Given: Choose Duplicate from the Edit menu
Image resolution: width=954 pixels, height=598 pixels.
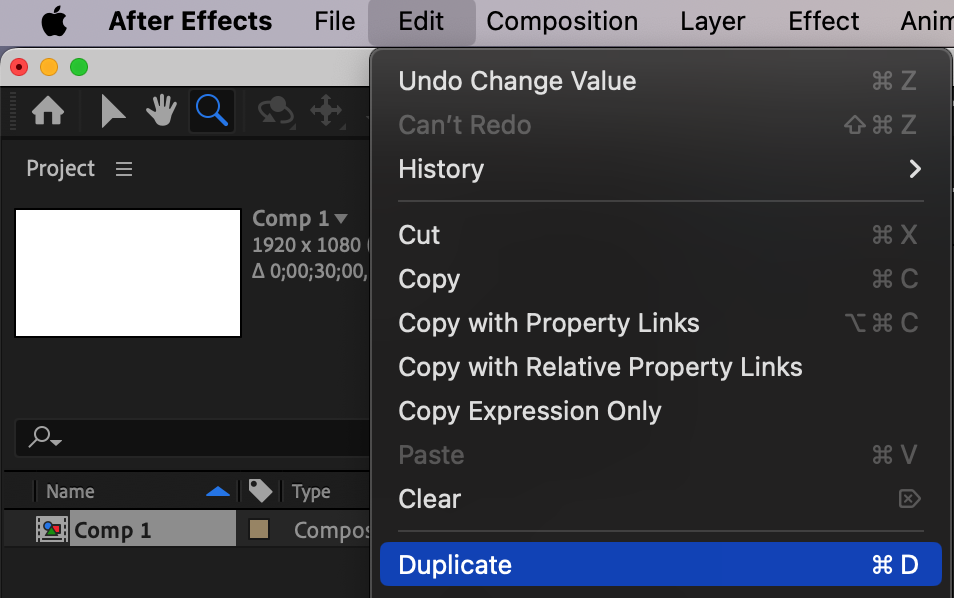Looking at the screenshot, I should tap(660, 565).
